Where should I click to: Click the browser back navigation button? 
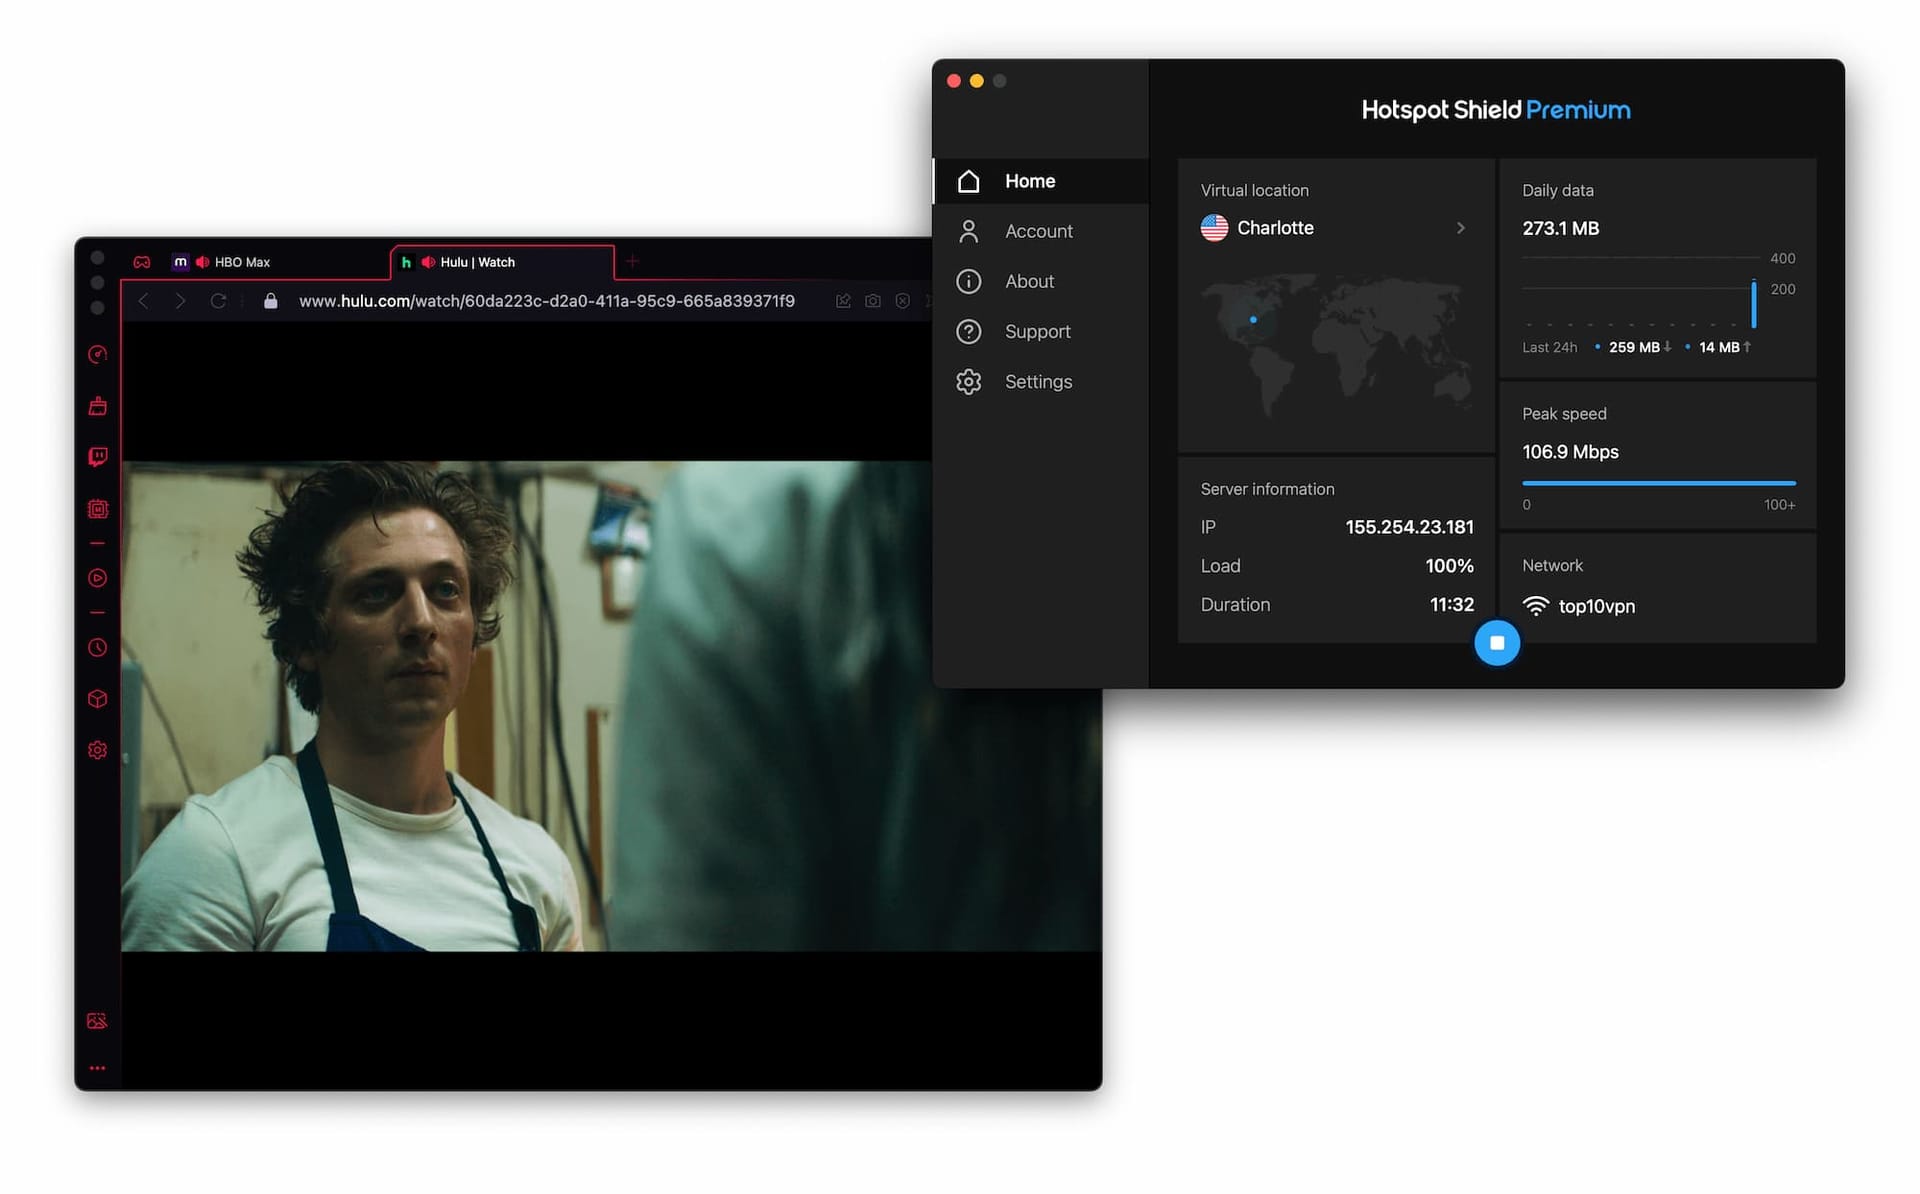[x=143, y=300]
